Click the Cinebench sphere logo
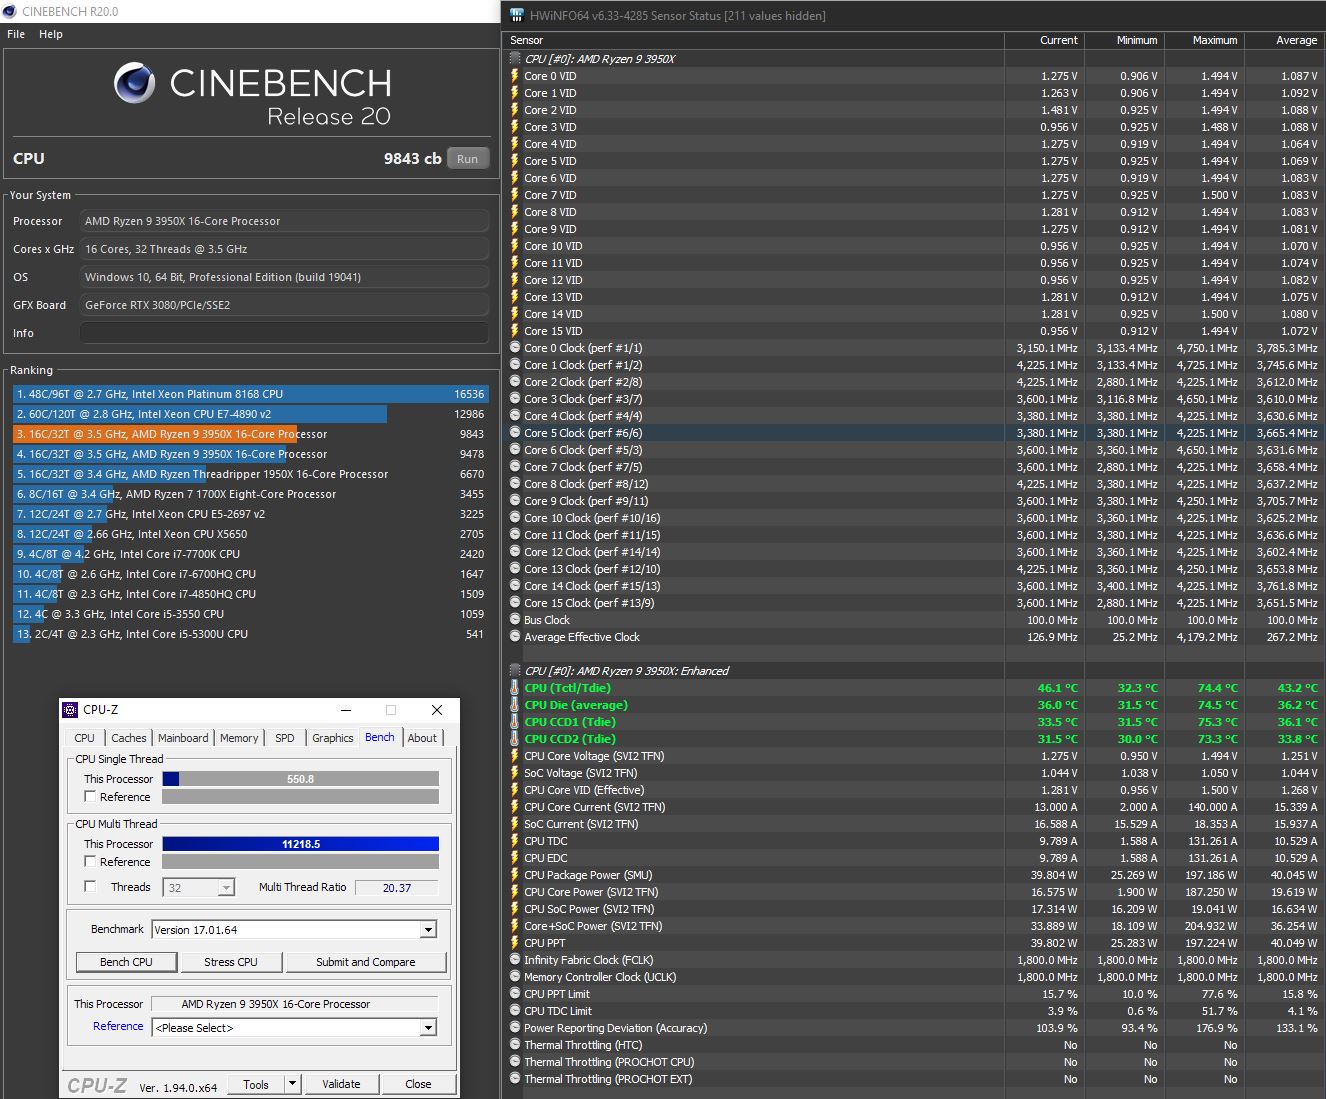Viewport: 1326px width, 1099px height. tap(134, 83)
